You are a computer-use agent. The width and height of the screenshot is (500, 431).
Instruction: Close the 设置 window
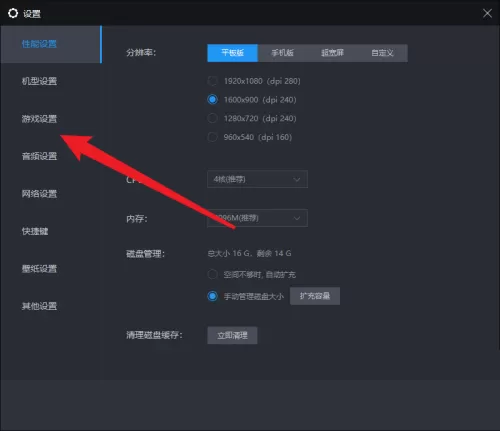click(x=487, y=13)
